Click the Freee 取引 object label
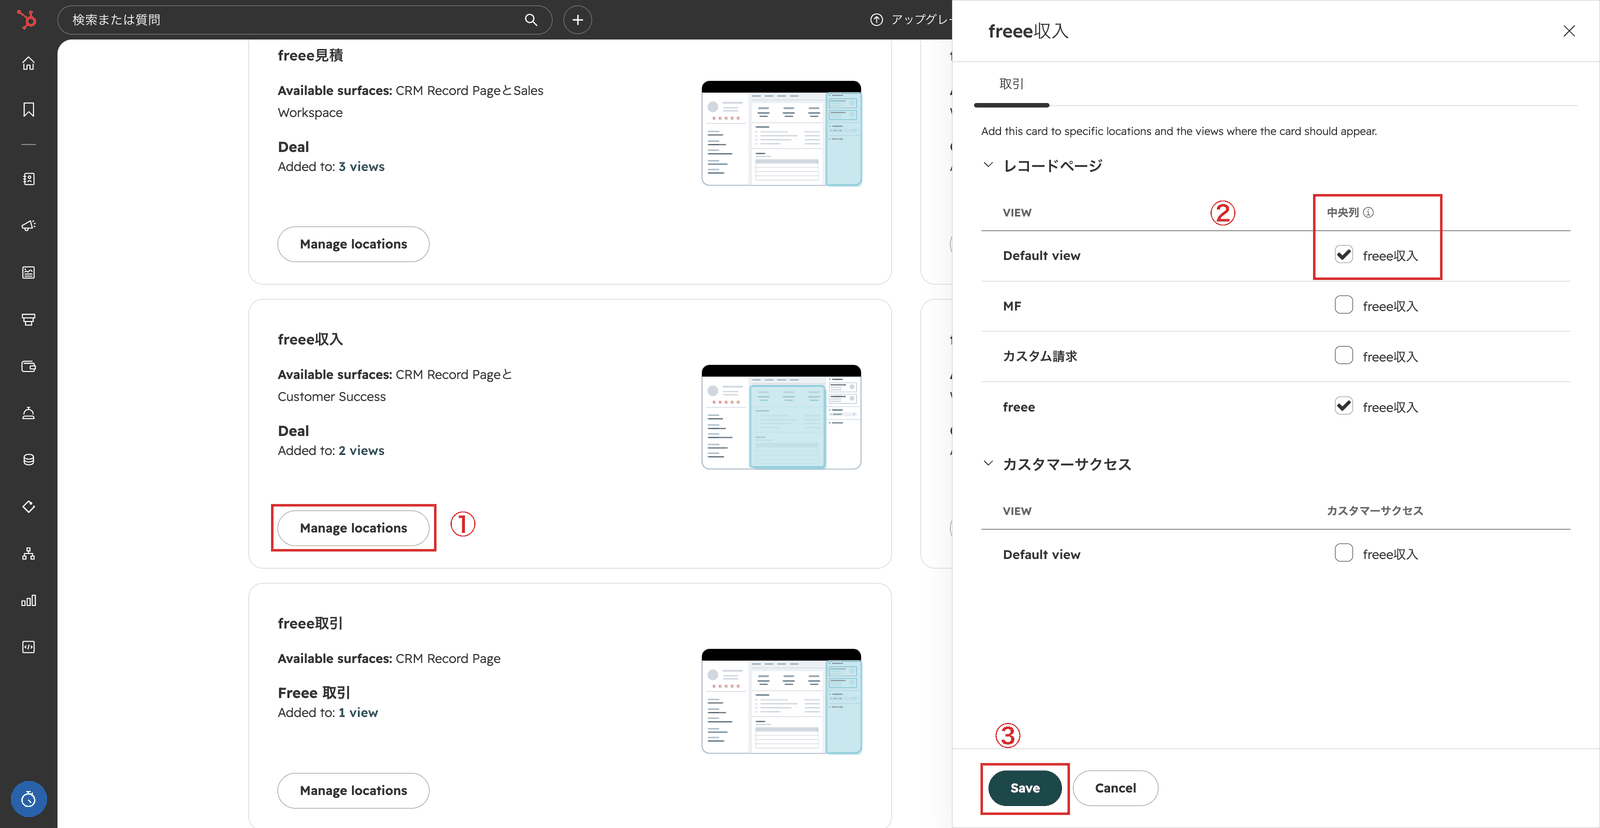Viewport: 1600px width, 828px height. (314, 693)
